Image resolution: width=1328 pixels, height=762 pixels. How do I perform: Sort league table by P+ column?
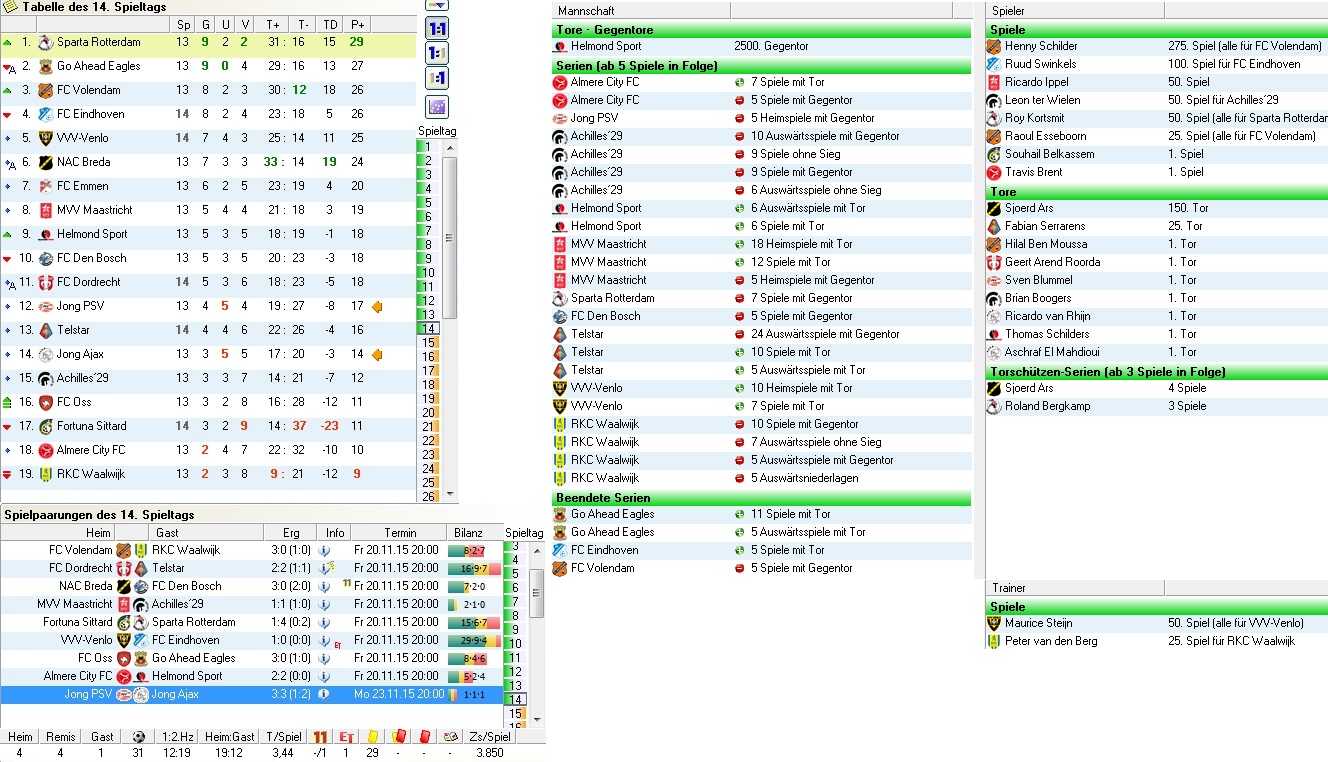pos(357,24)
